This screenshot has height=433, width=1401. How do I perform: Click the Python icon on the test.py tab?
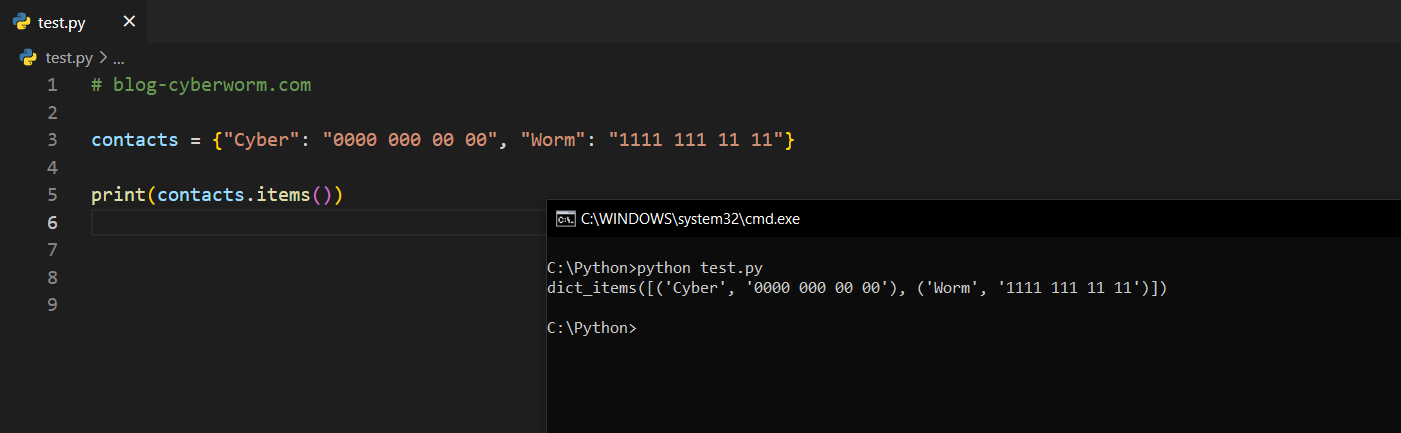21,21
